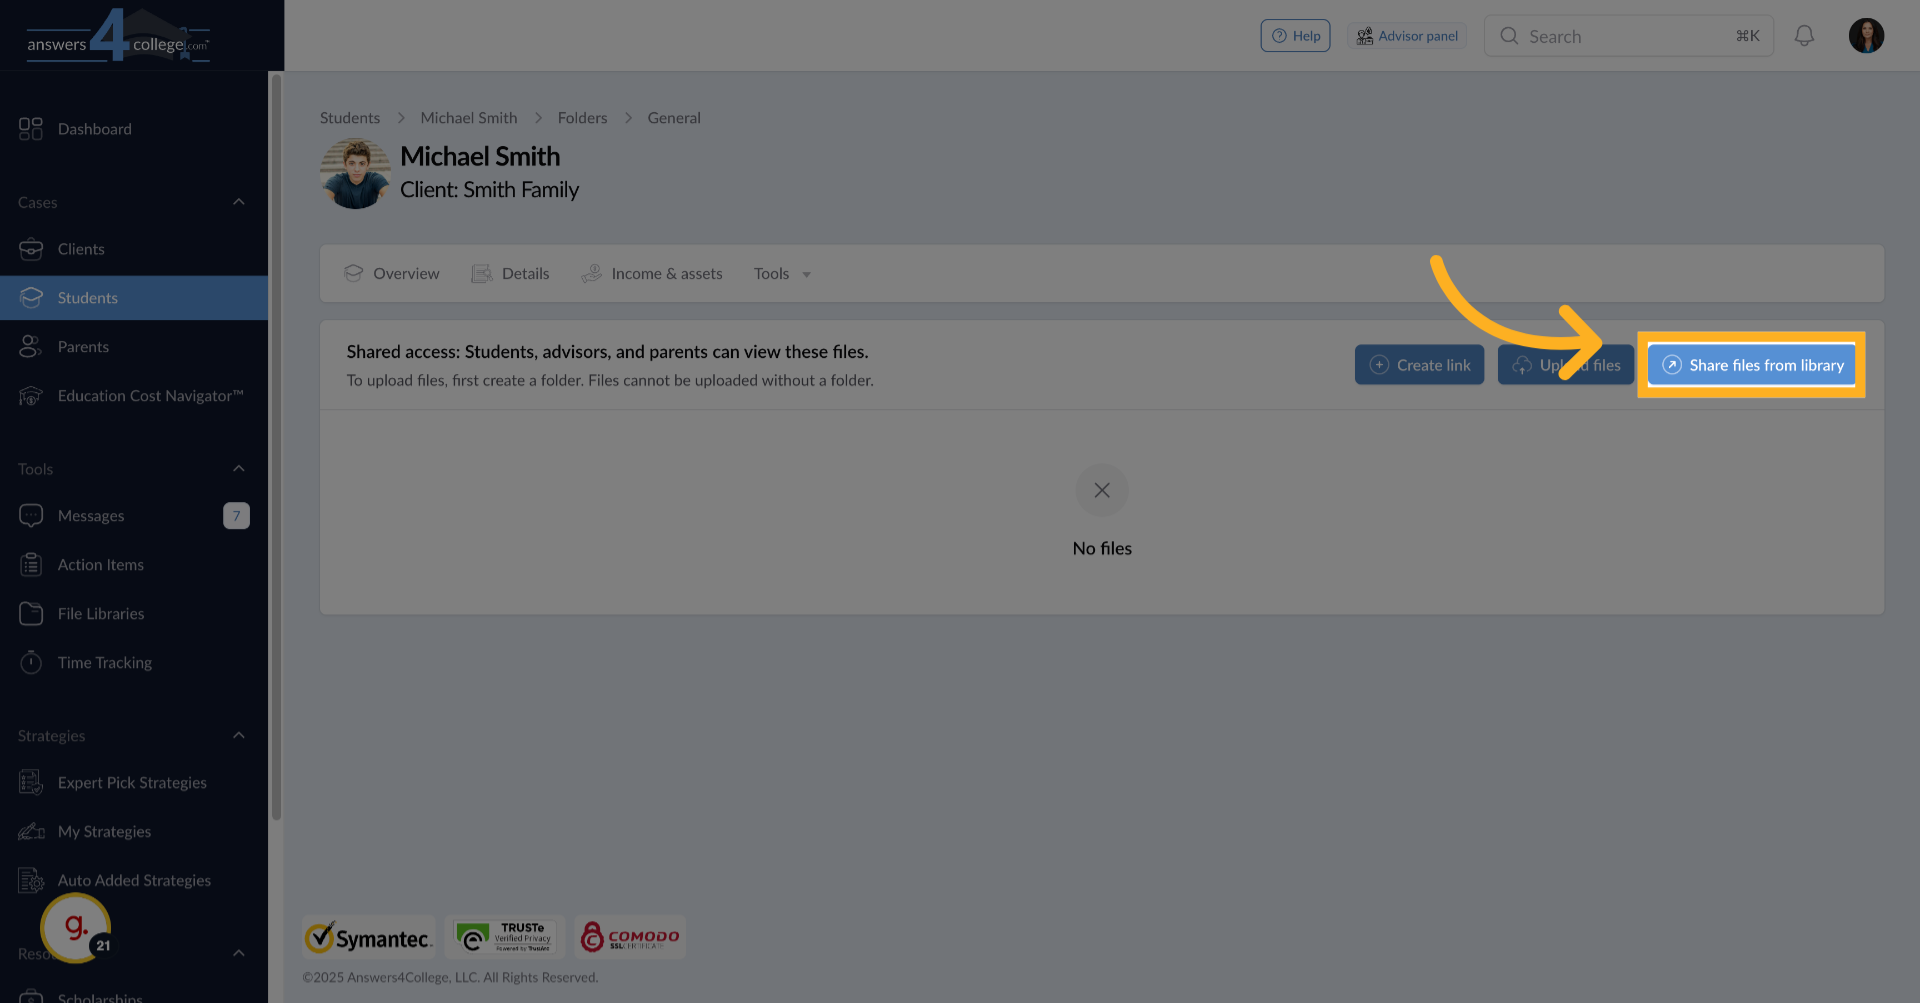Open My Strategies in the sidebar
Image resolution: width=1920 pixels, height=1003 pixels.
tap(134, 832)
